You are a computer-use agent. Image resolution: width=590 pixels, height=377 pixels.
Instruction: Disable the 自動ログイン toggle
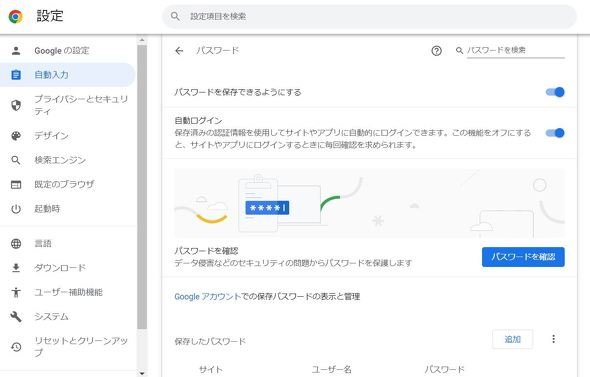click(x=555, y=133)
